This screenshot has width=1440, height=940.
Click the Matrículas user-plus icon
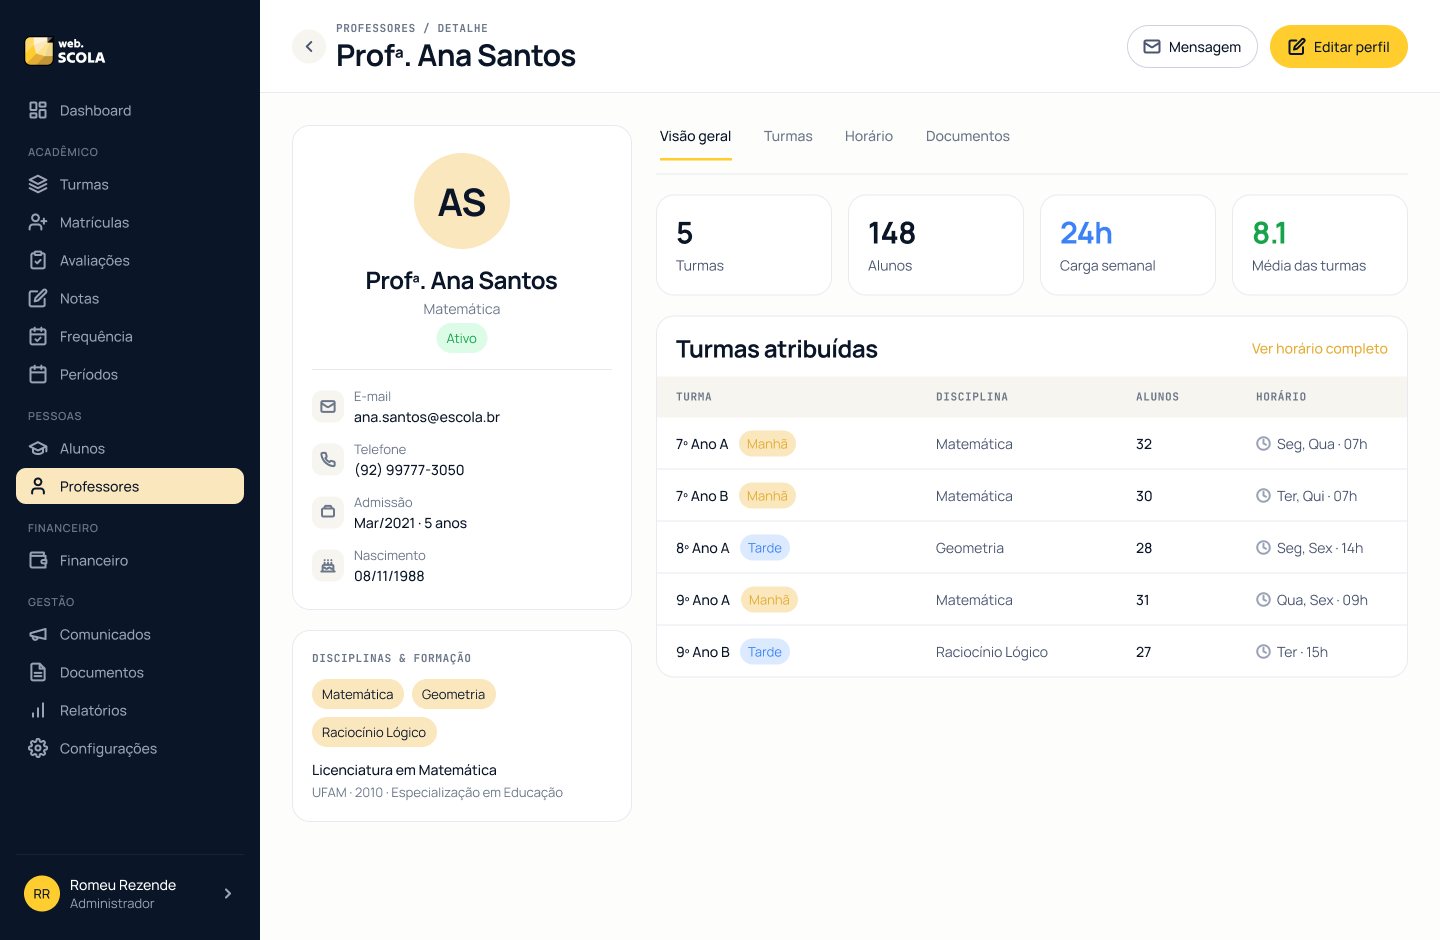[x=38, y=222]
